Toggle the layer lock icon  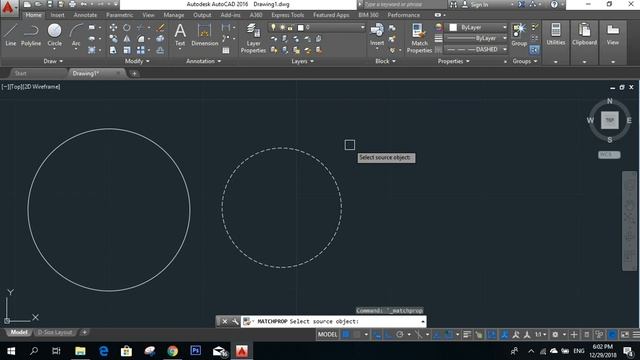(290, 27)
